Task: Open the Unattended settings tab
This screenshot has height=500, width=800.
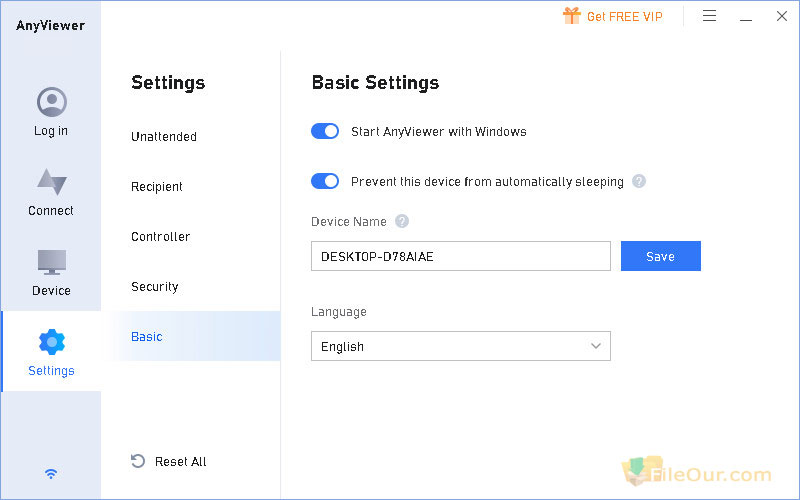Action: 164,137
